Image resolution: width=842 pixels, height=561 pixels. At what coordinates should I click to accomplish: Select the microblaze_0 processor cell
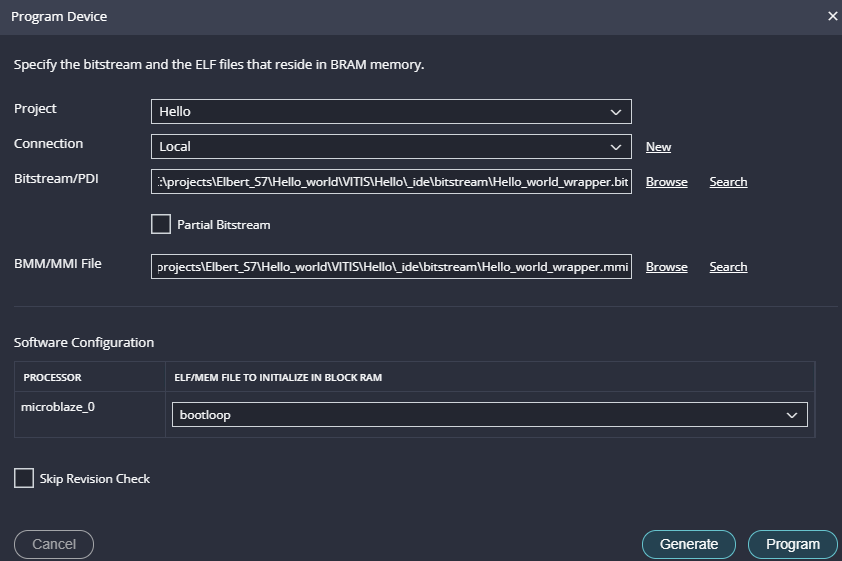pyautogui.click(x=89, y=408)
